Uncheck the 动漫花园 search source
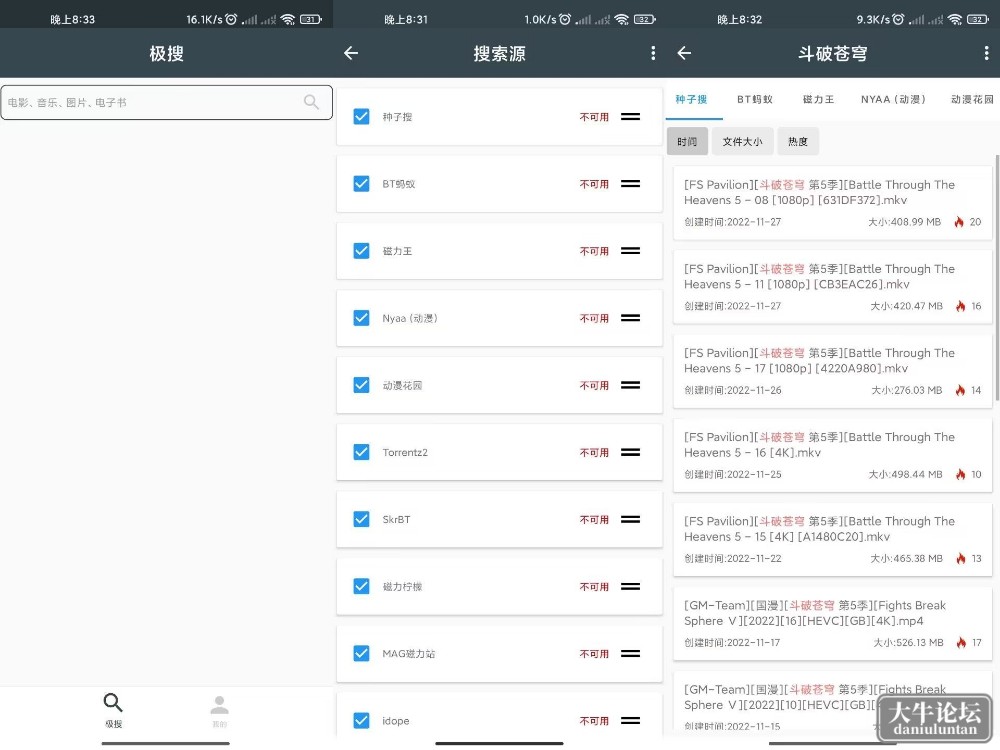 click(x=362, y=385)
